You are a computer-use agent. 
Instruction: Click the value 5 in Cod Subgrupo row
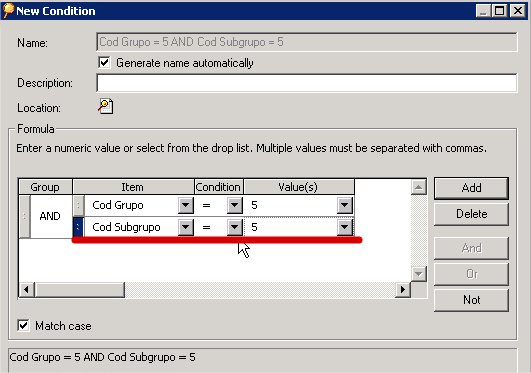point(255,227)
